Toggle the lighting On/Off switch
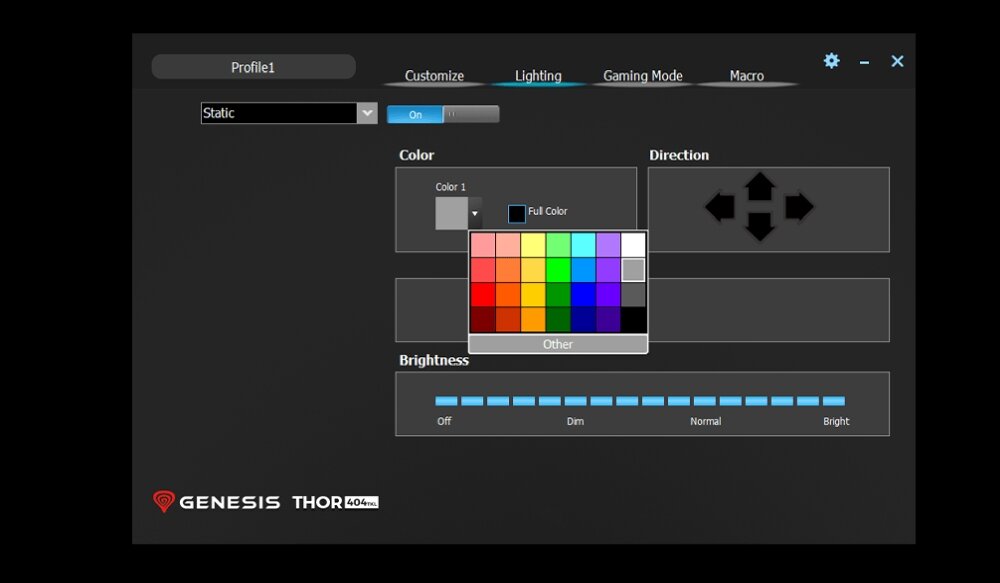1000x583 pixels. tap(443, 114)
